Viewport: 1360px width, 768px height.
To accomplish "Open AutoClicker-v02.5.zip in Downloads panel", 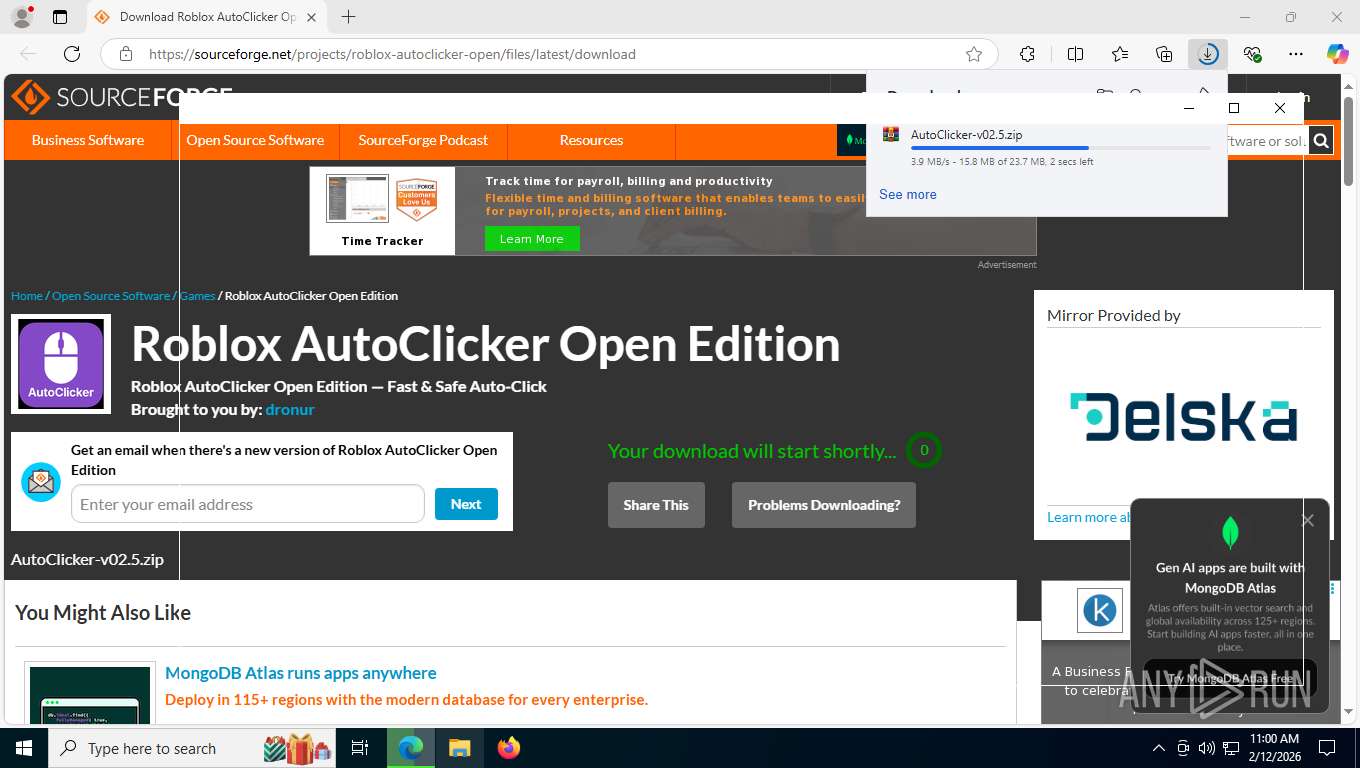I will click(966, 135).
